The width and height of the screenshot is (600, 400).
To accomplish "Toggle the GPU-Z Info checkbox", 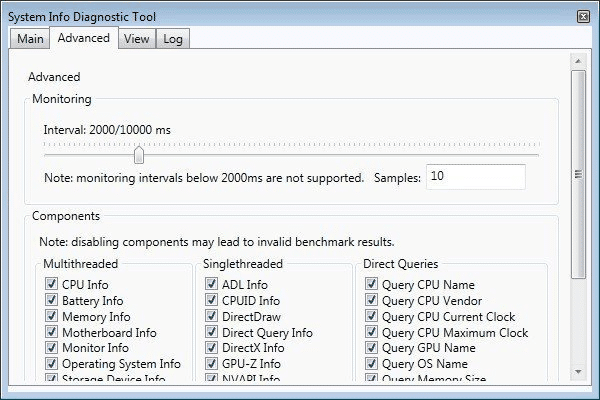I will point(211,365).
